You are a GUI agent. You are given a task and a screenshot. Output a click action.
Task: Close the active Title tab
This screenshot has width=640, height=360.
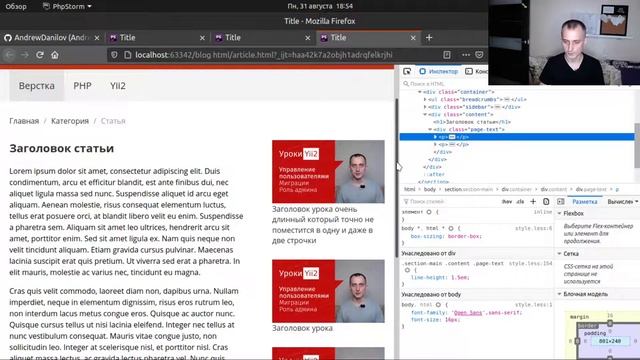pyautogui.click(x=413, y=38)
